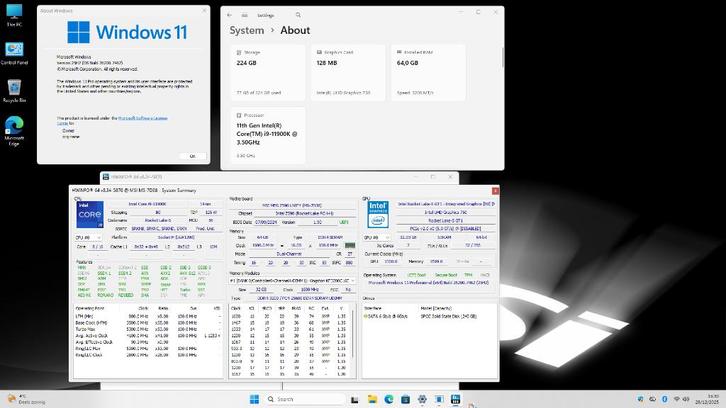Open the Windows Start menu
The image size is (726, 408).
[x=254, y=399]
